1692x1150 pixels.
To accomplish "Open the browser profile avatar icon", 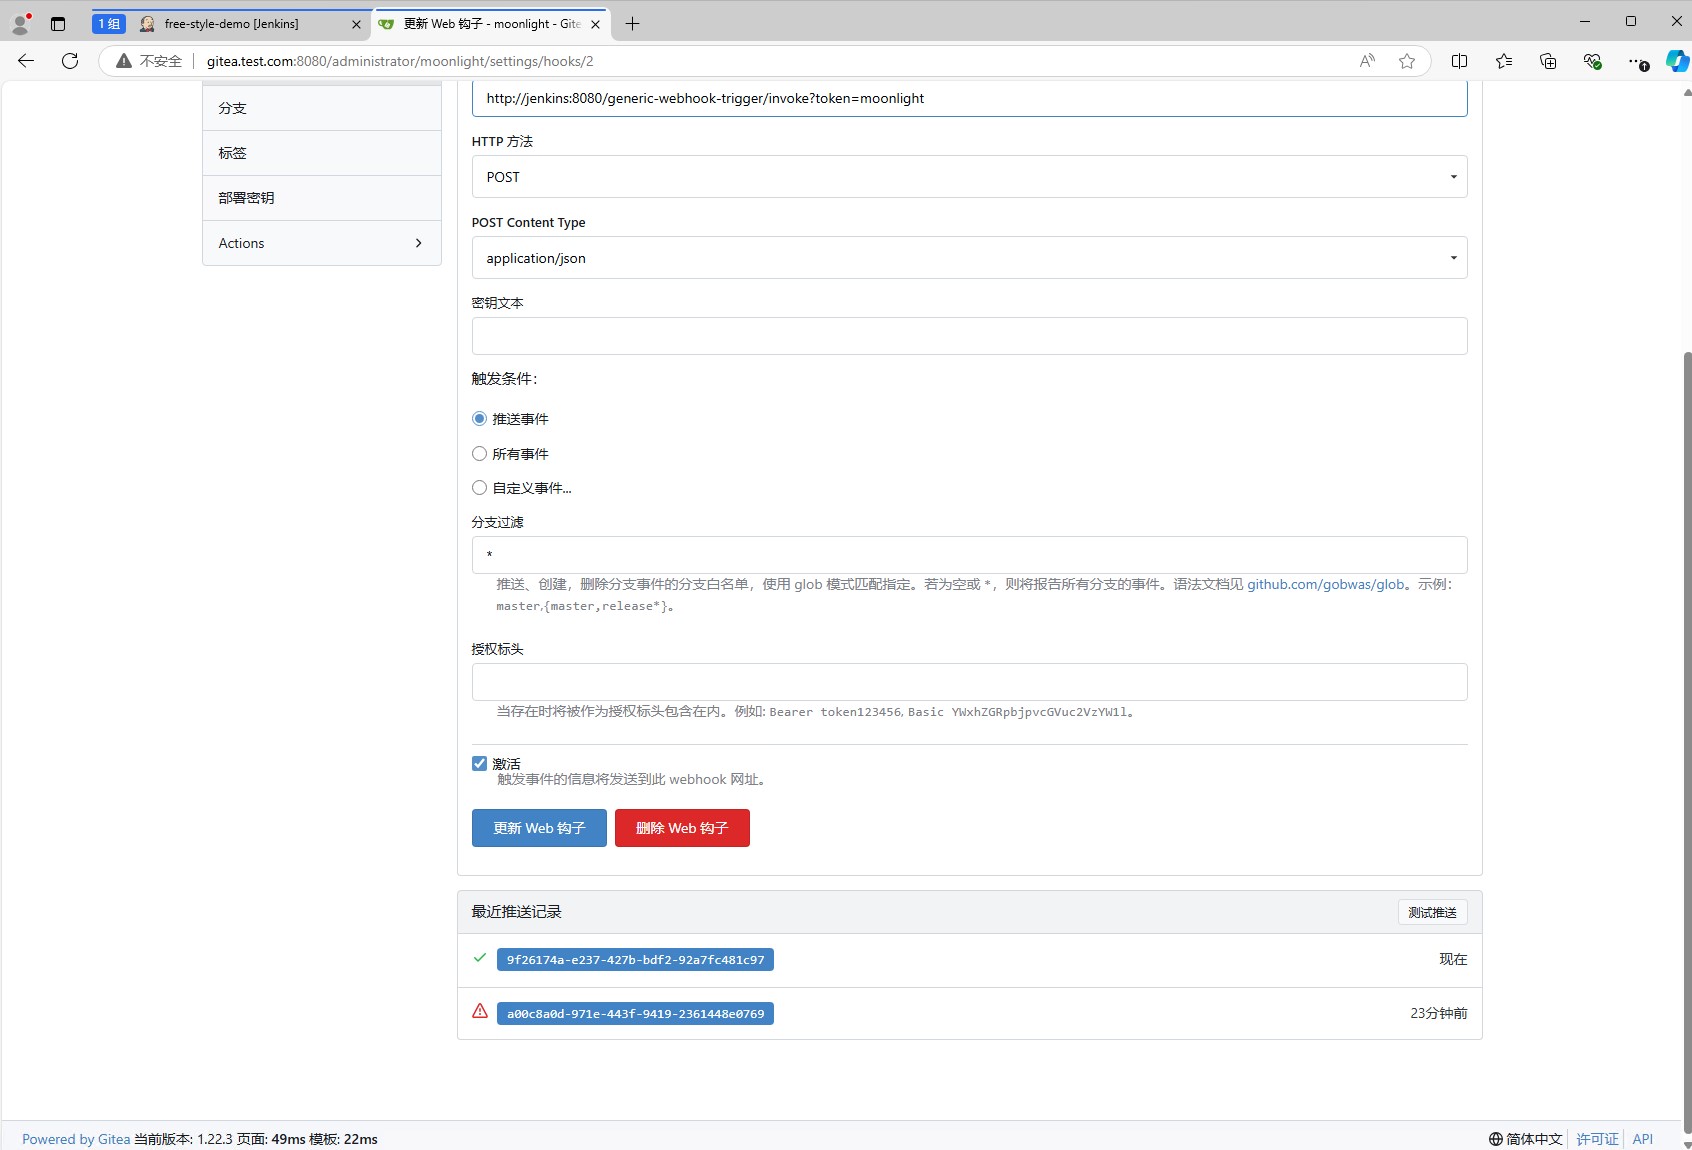I will (20, 23).
